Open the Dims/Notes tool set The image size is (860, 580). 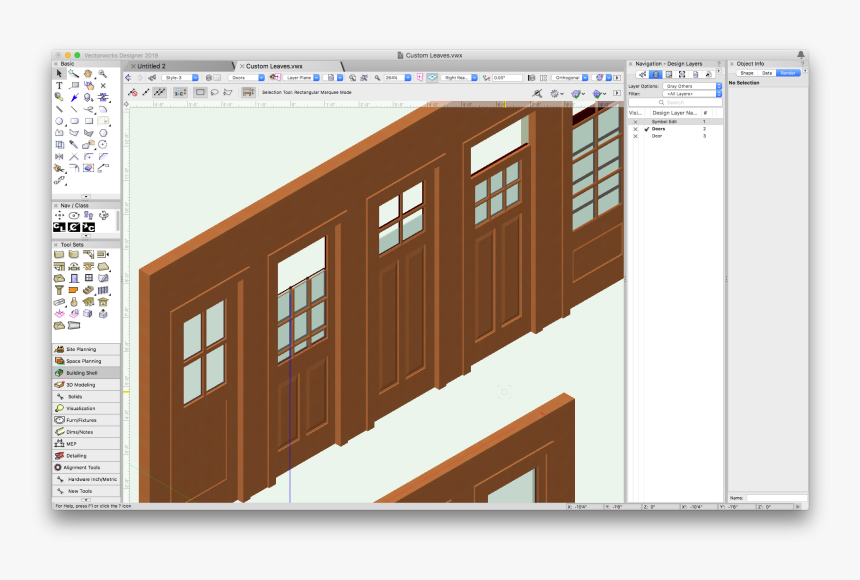[85, 431]
